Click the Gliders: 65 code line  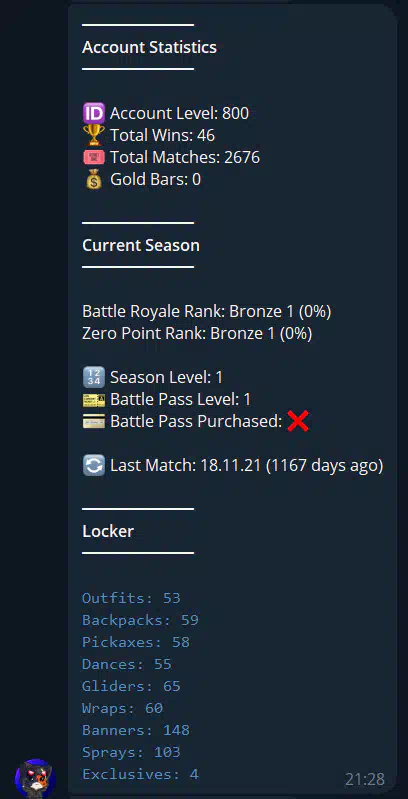[131, 686]
